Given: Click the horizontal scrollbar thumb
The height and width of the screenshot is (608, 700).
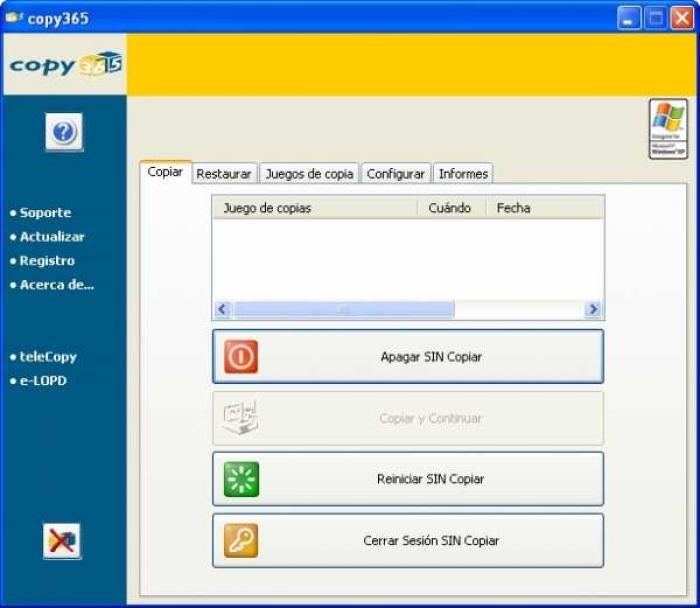Looking at the screenshot, I should 344,309.
